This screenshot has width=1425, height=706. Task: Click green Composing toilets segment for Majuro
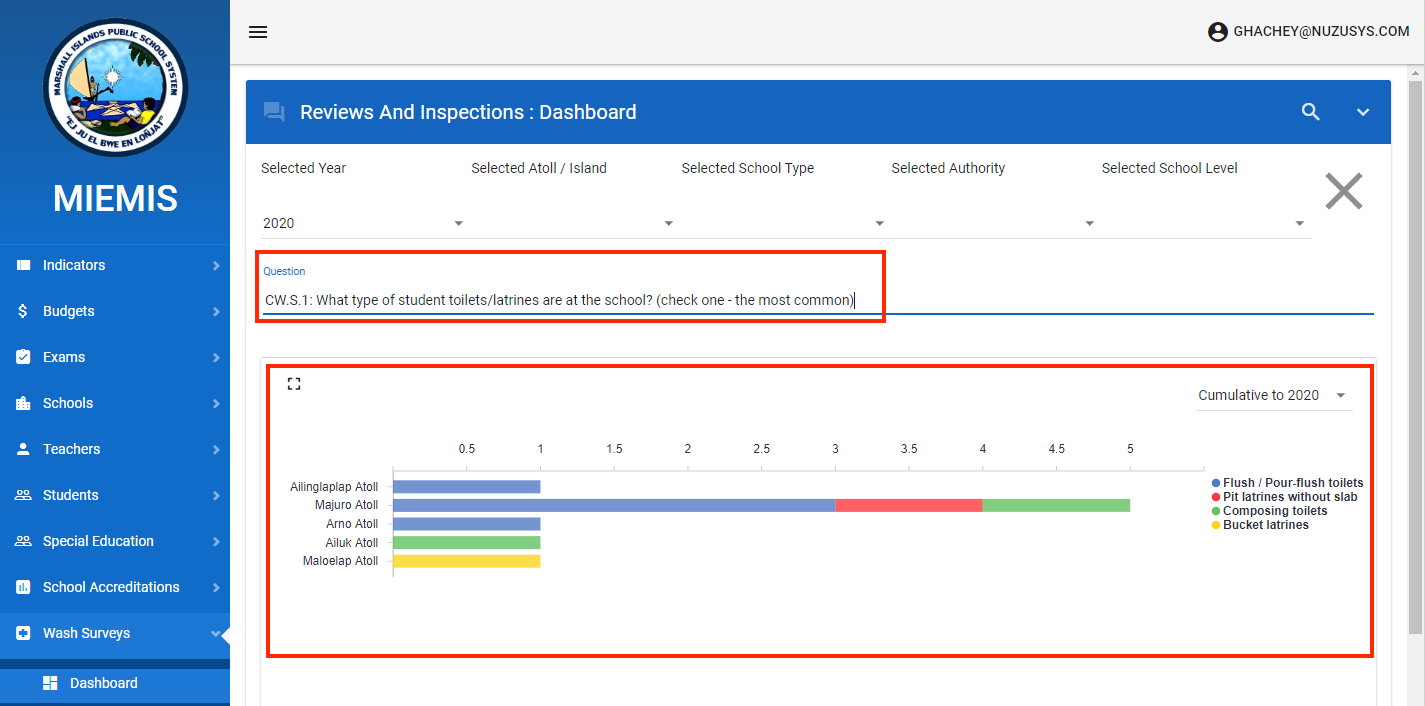point(1056,505)
